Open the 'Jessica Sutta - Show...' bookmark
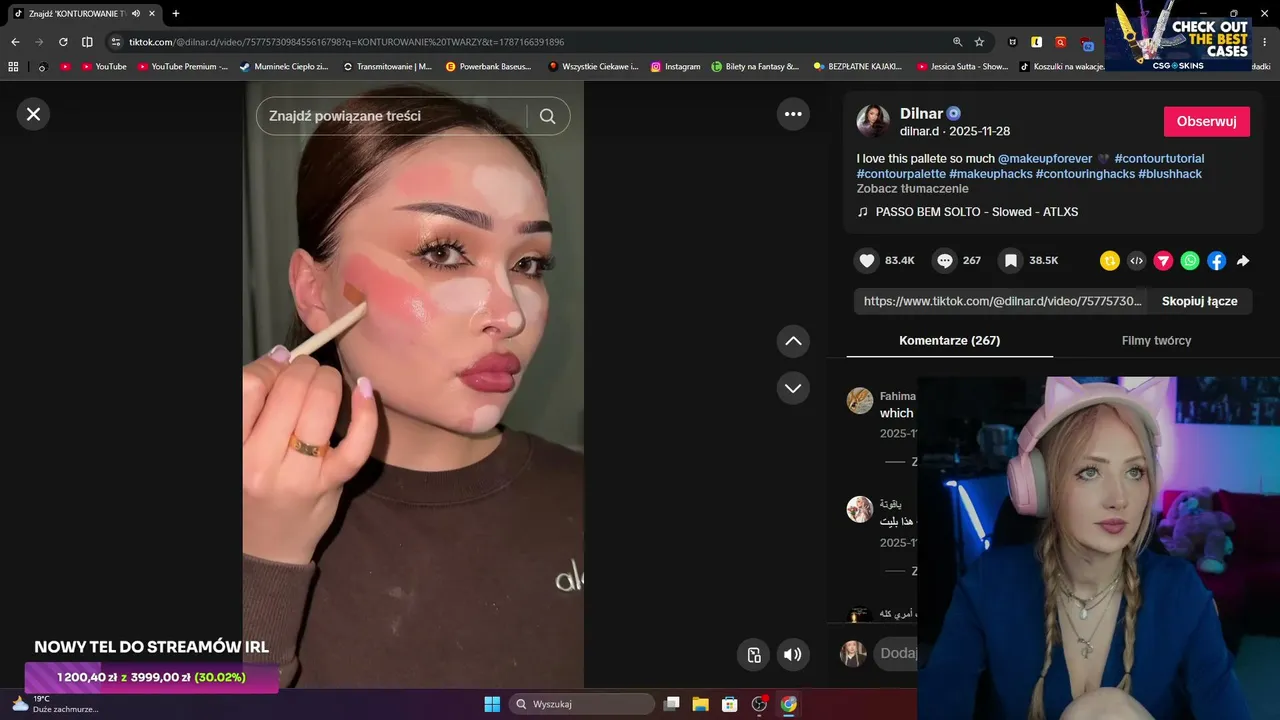The image size is (1280, 720). coord(962,67)
